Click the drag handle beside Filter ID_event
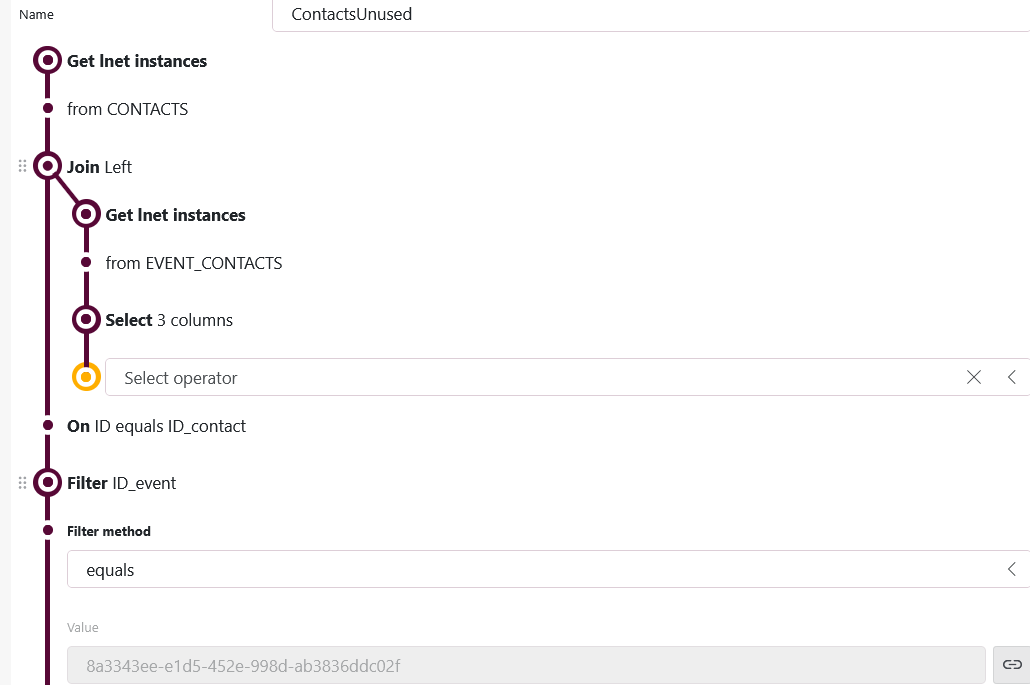Image resolution: width=1030 pixels, height=685 pixels. (22, 483)
